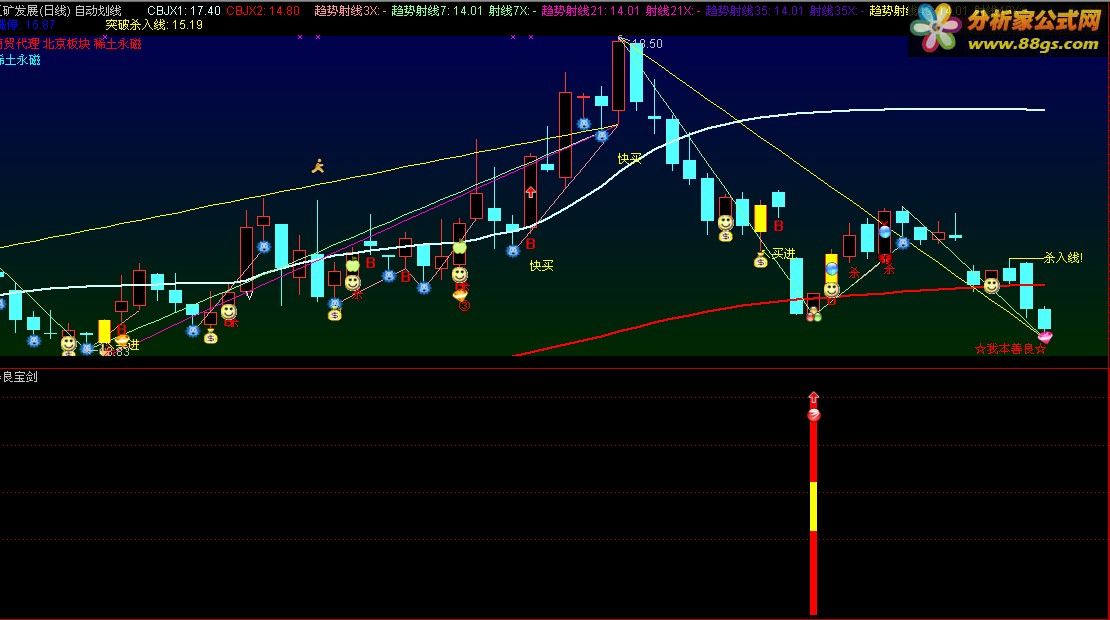Click the cyan 稀土永磁 tag
This screenshot has width=1110, height=620.
click(20, 60)
